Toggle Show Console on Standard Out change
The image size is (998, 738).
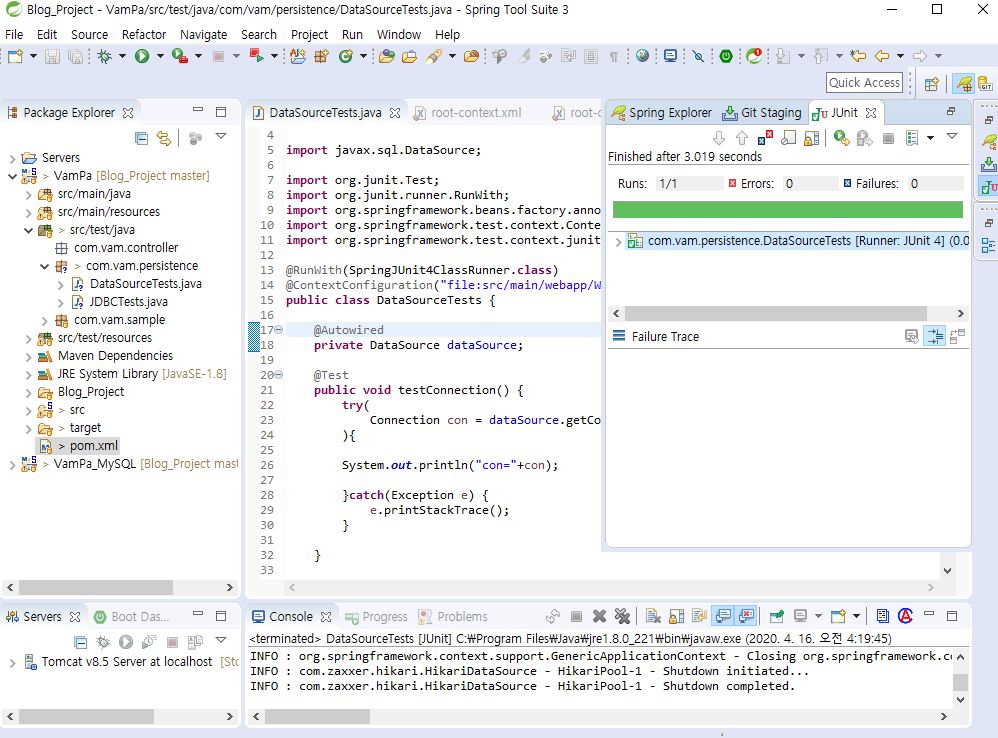[723, 616]
